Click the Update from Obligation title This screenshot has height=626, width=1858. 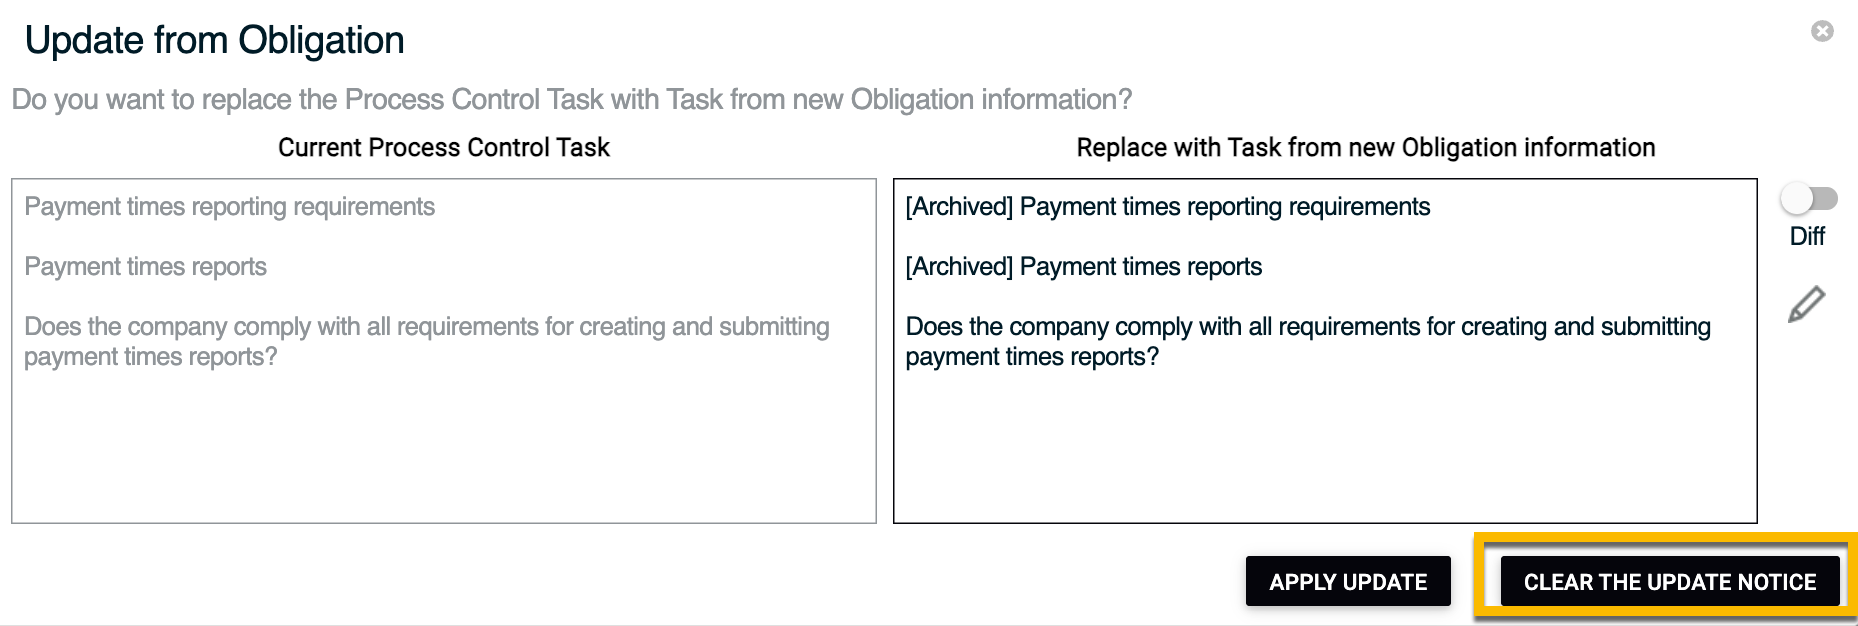pyautogui.click(x=215, y=40)
